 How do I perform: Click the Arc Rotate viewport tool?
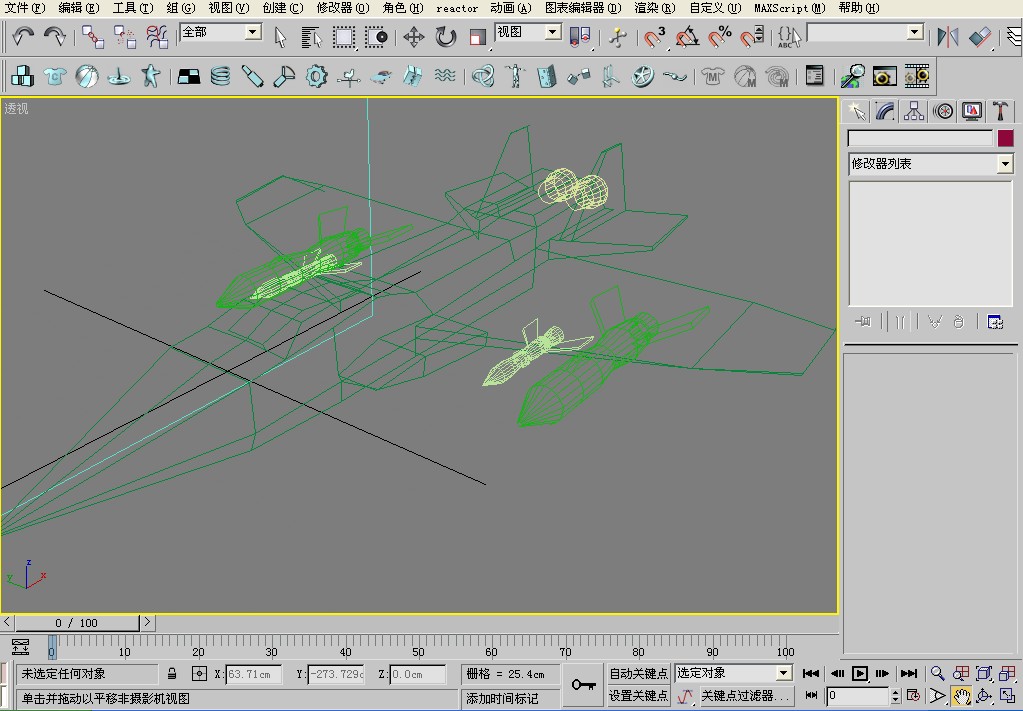[x=983, y=696]
